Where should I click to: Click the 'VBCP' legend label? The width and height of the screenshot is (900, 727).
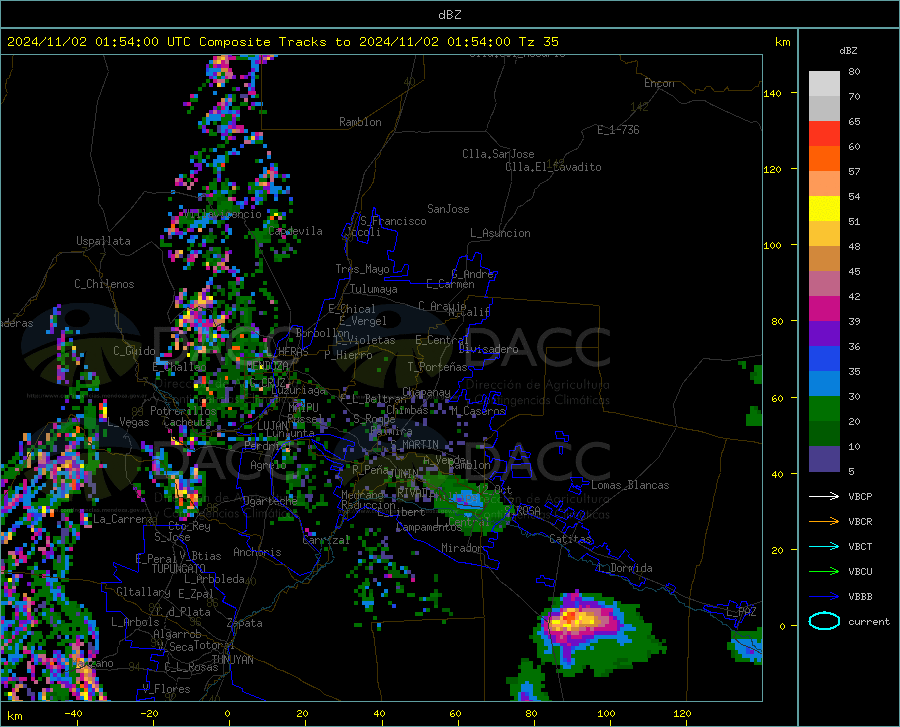pos(860,496)
